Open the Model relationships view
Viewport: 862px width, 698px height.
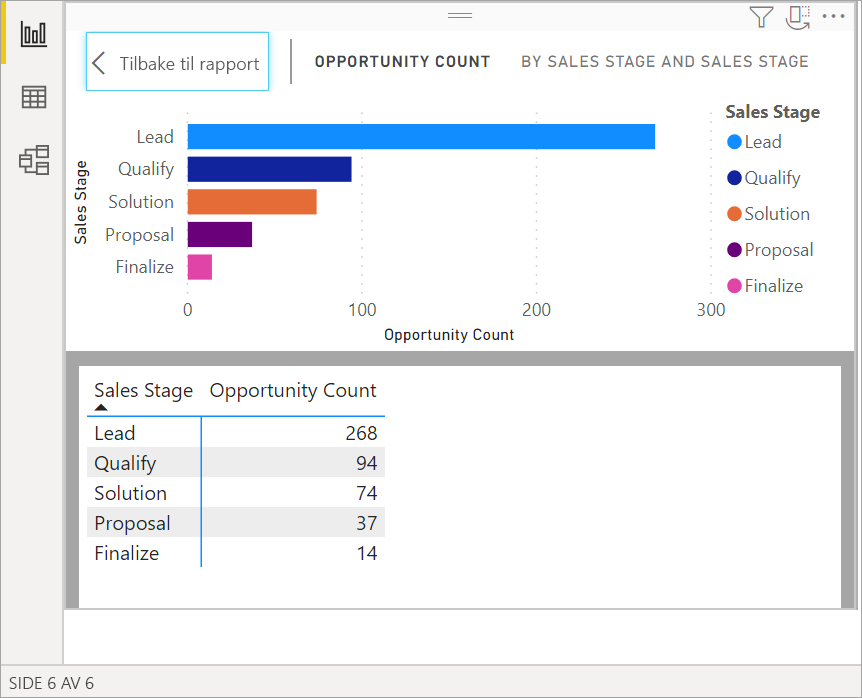(34, 160)
